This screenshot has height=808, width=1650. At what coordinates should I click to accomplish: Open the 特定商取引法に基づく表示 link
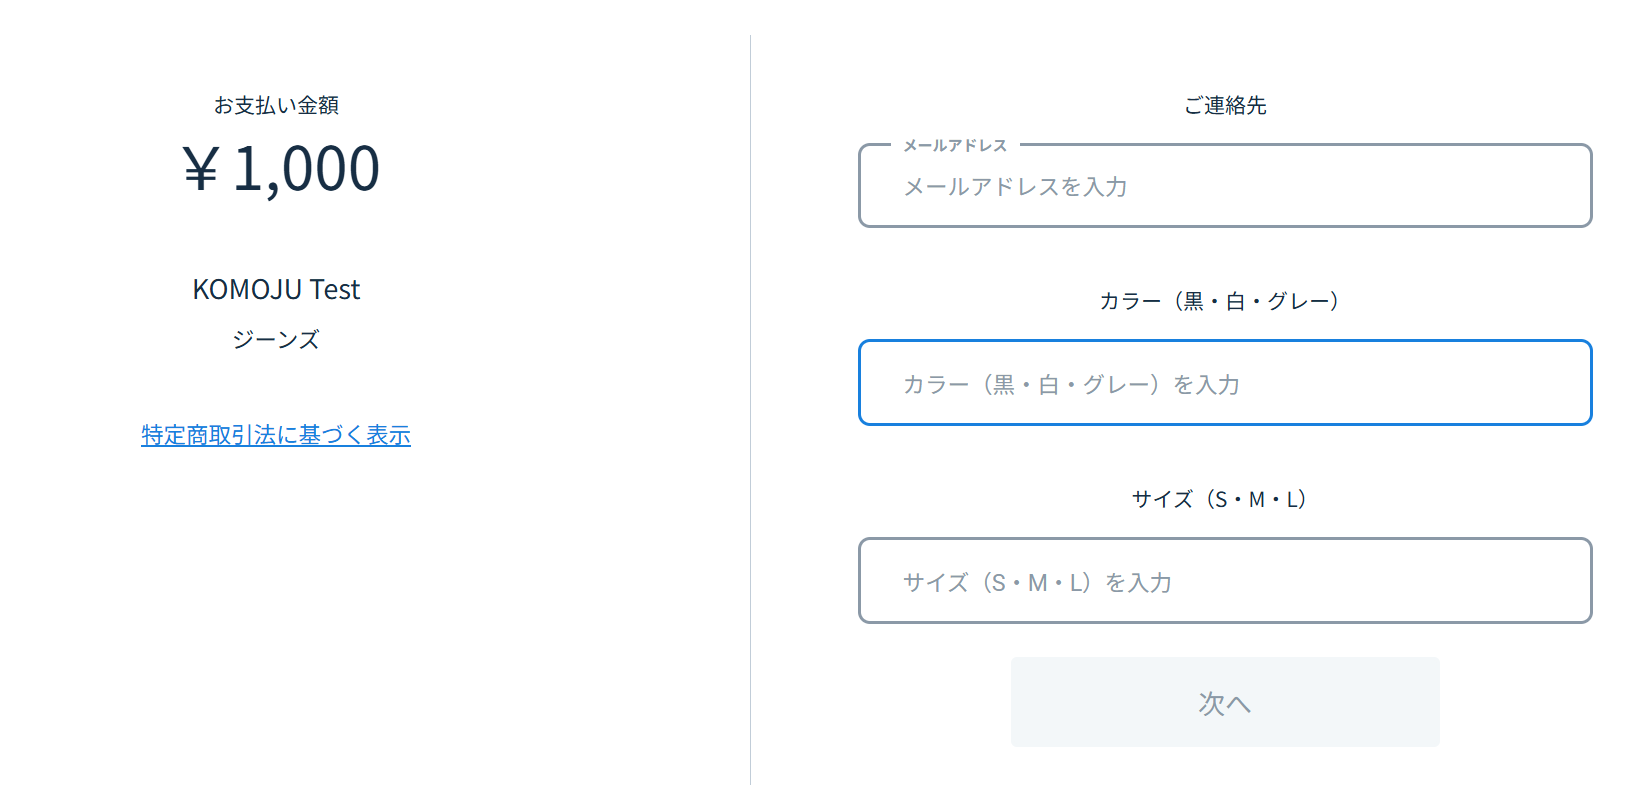pos(276,435)
